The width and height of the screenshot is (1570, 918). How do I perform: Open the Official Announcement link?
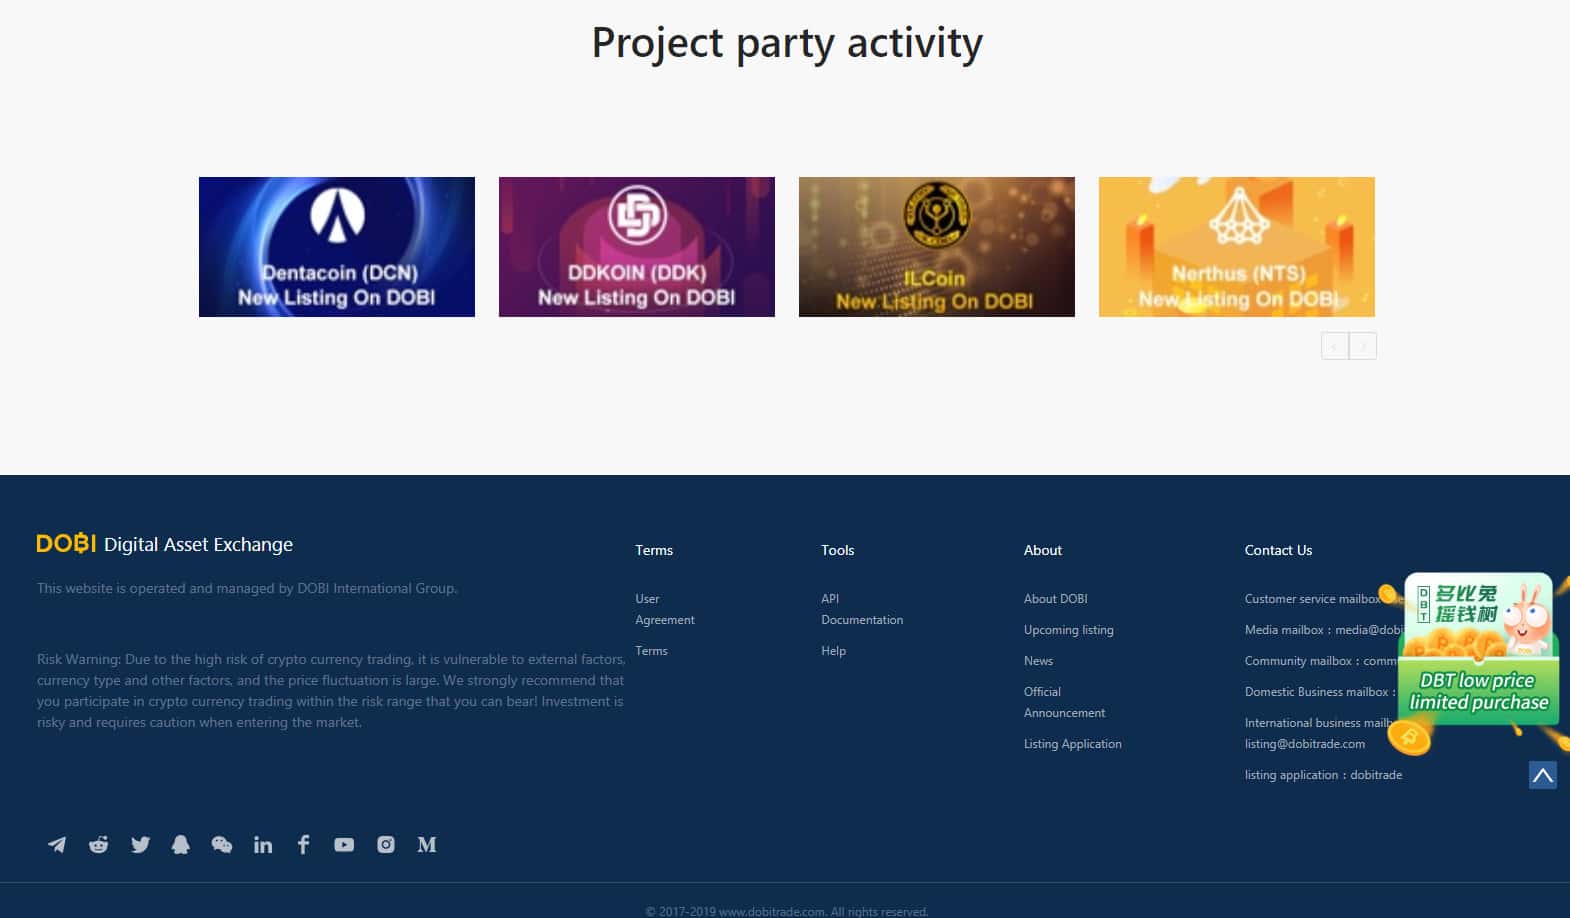1065,702
